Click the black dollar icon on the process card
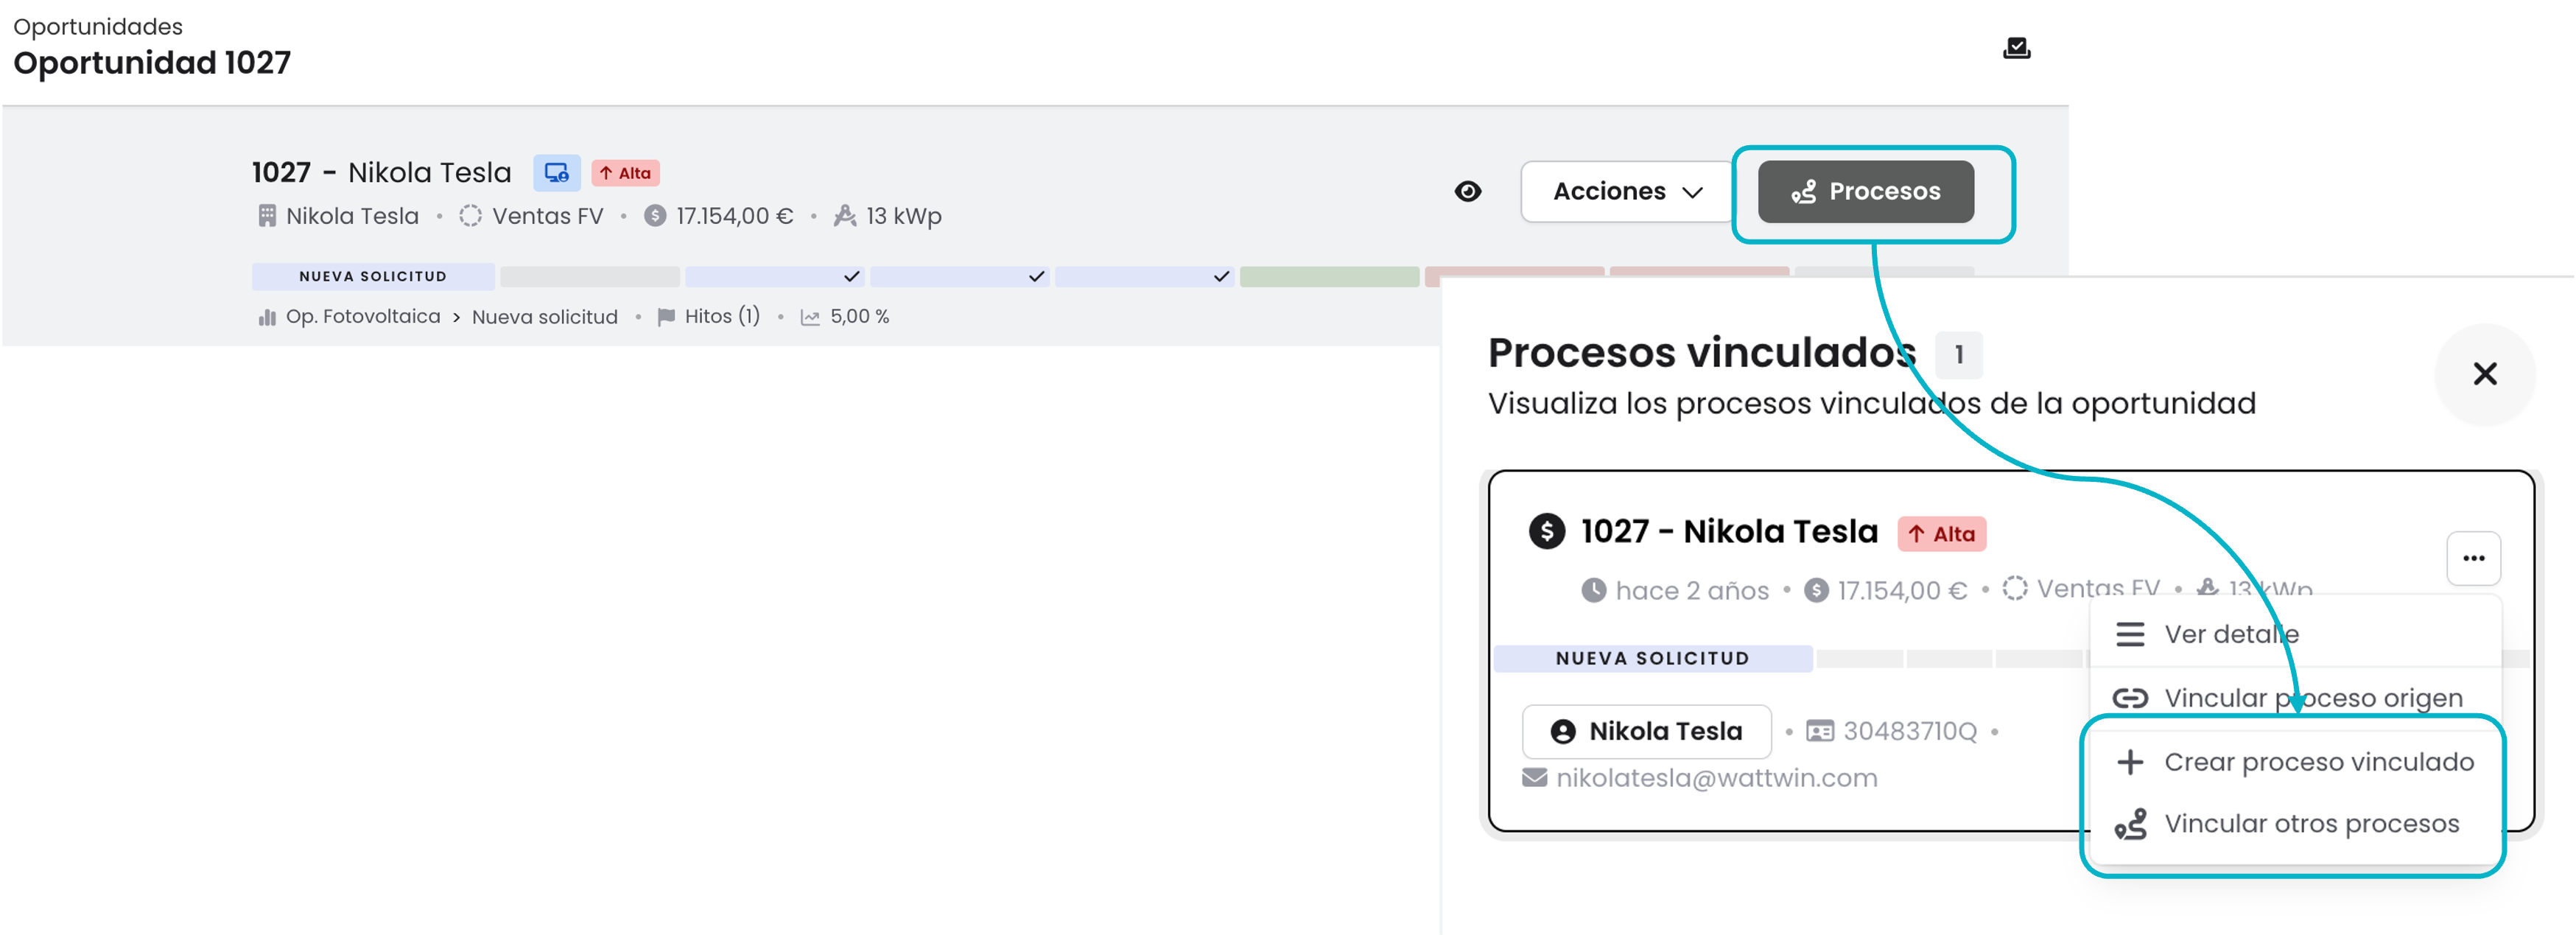2576x935 pixels. pos(1546,531)
